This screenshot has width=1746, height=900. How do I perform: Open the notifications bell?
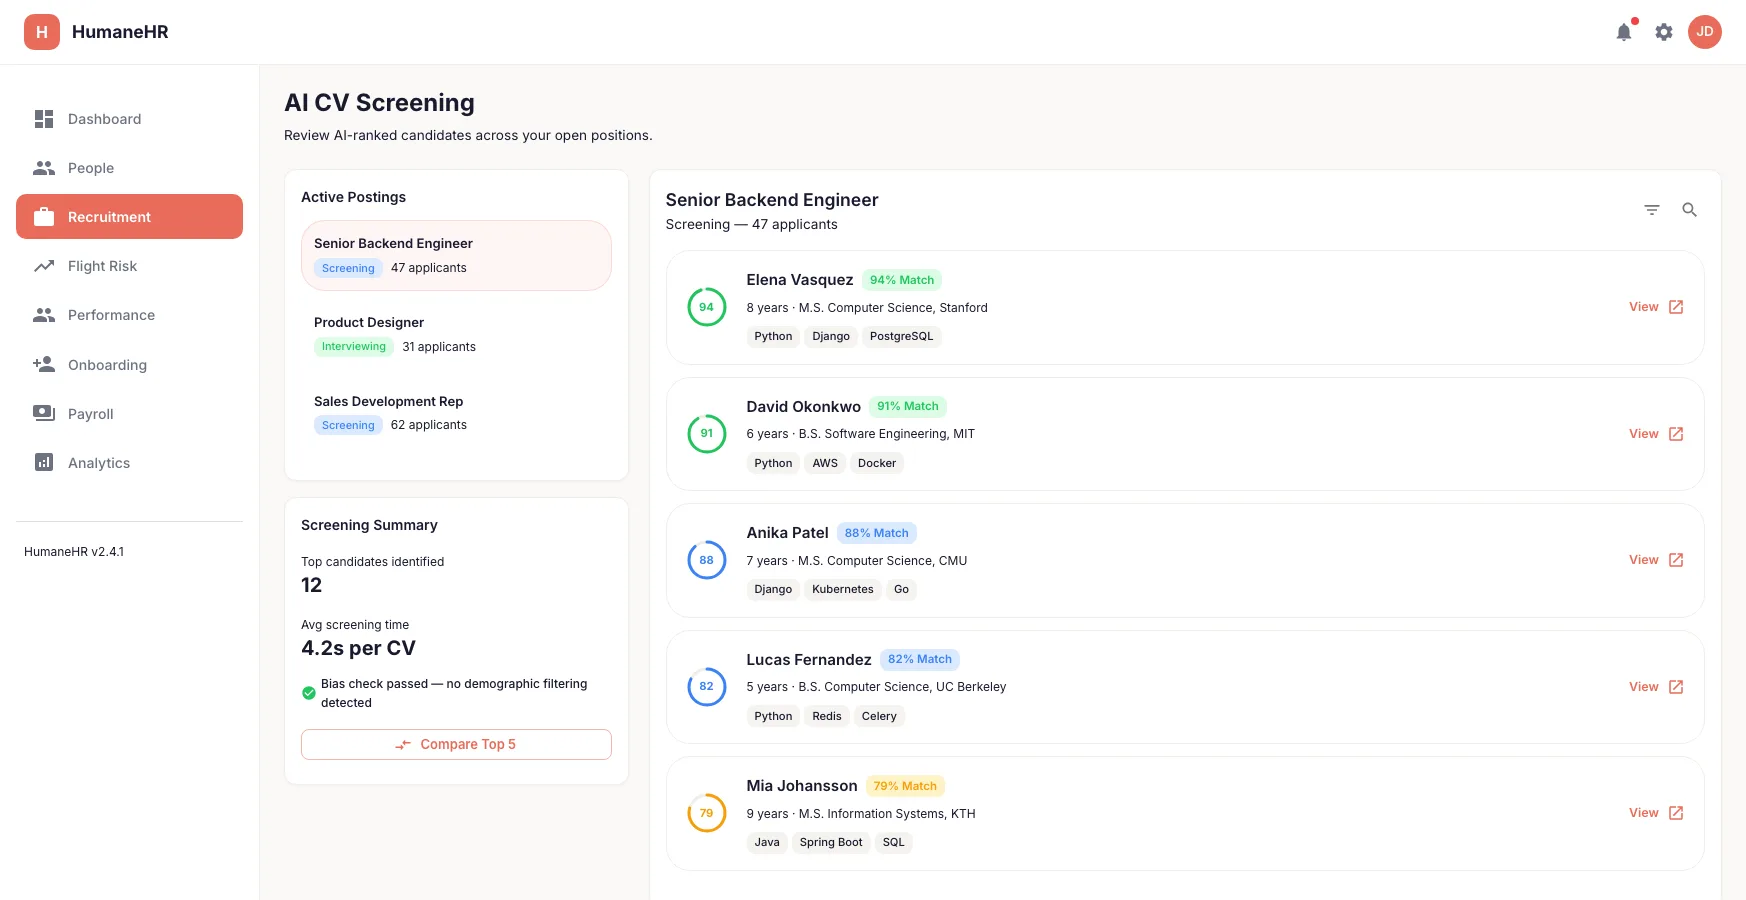(1624, 32)
